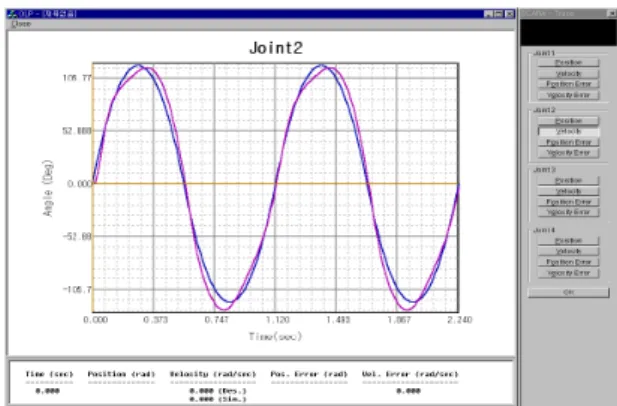
Task: Click the Joint3 Position Error button
Action: tap(568, 202)
